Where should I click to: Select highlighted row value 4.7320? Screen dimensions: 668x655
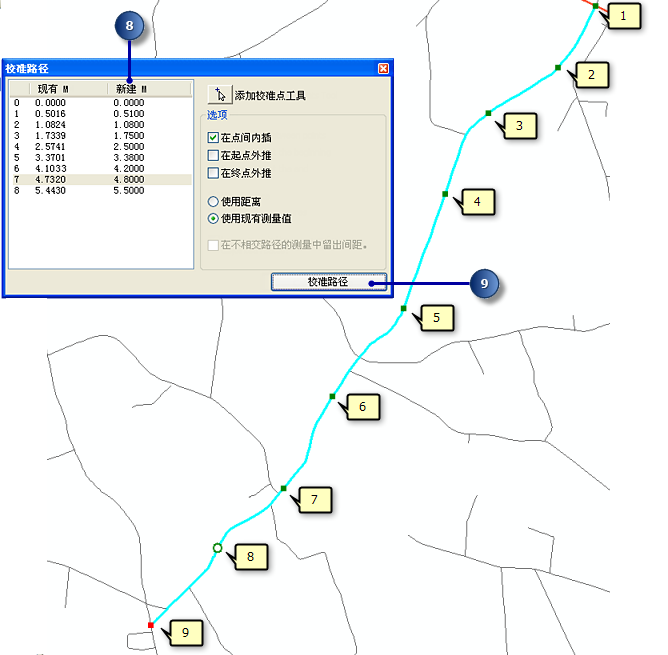click(50, 179)
